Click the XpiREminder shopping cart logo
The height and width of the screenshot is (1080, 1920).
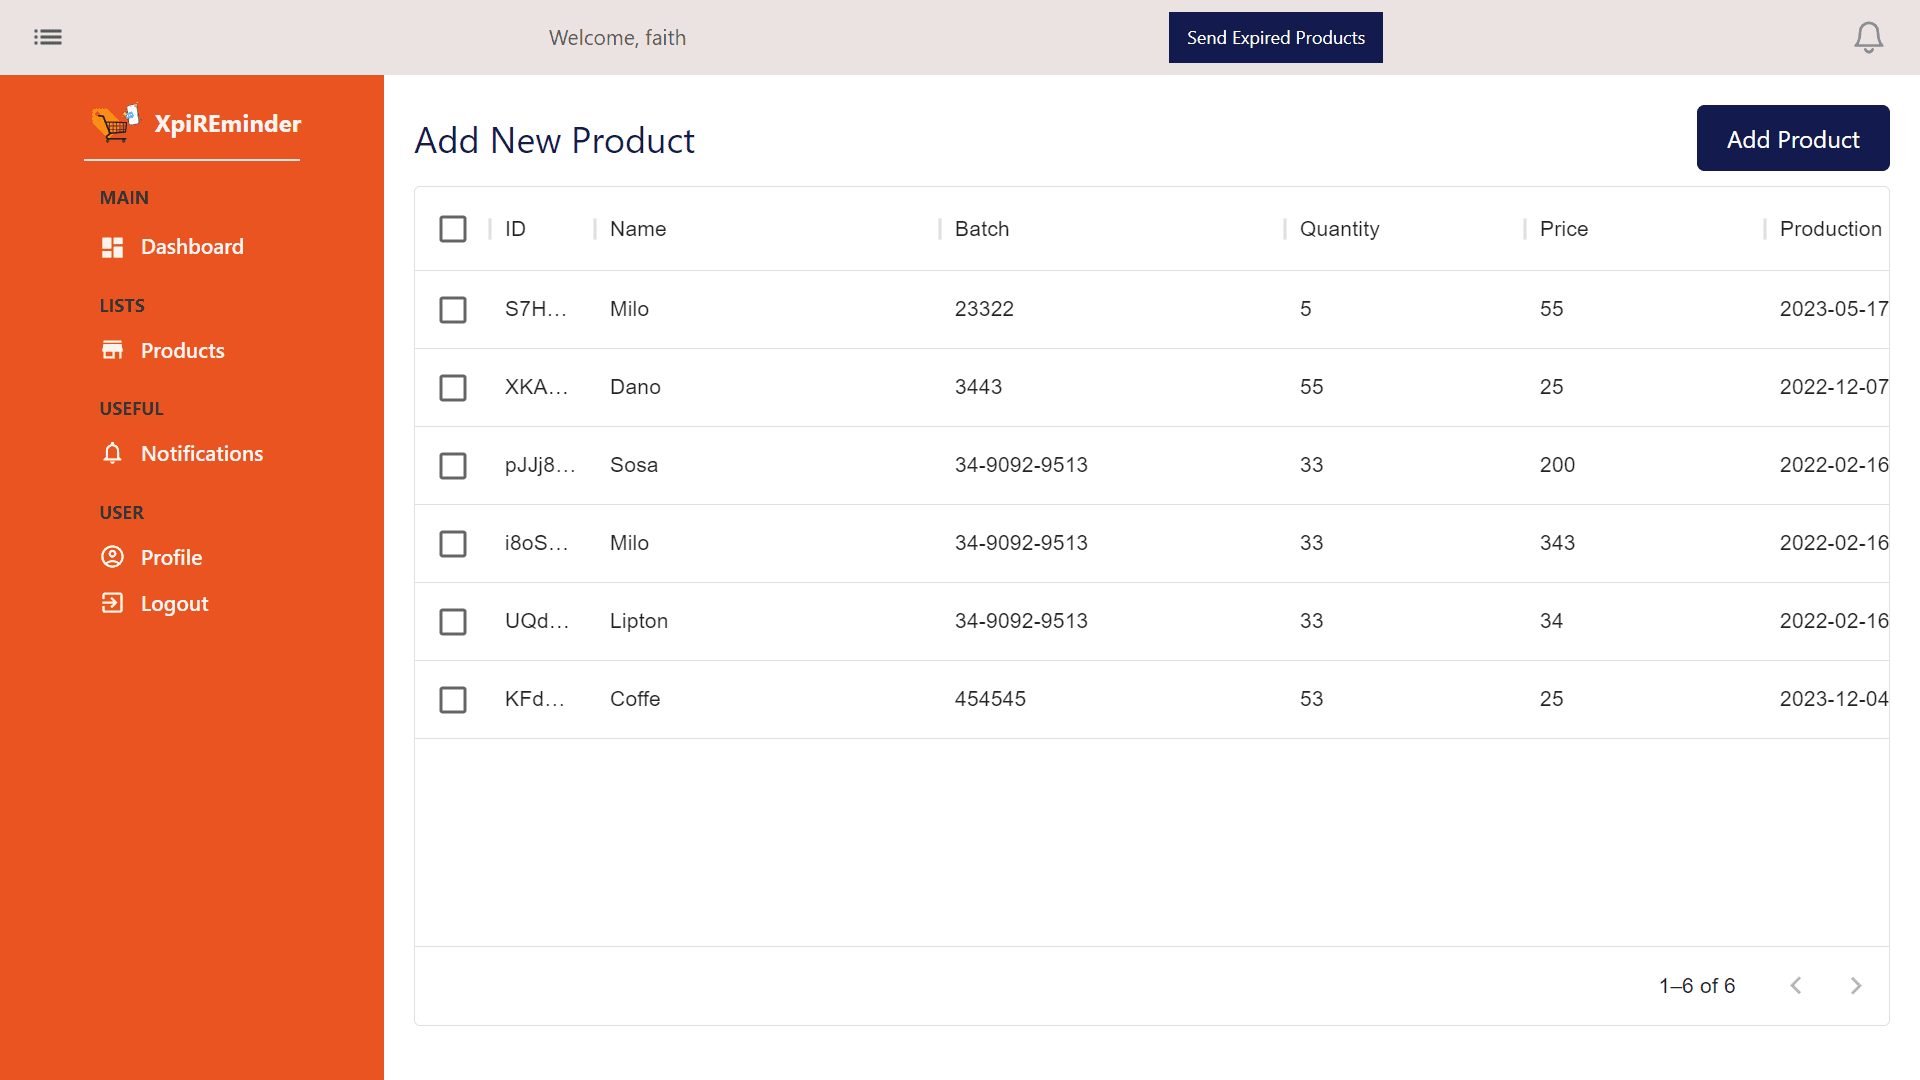pos(116,124)
